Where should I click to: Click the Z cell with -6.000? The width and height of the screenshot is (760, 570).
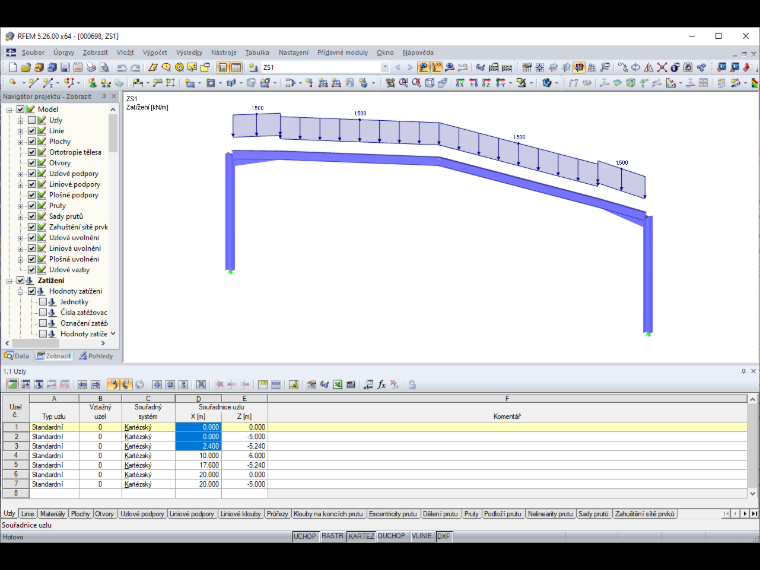[245, 456]
